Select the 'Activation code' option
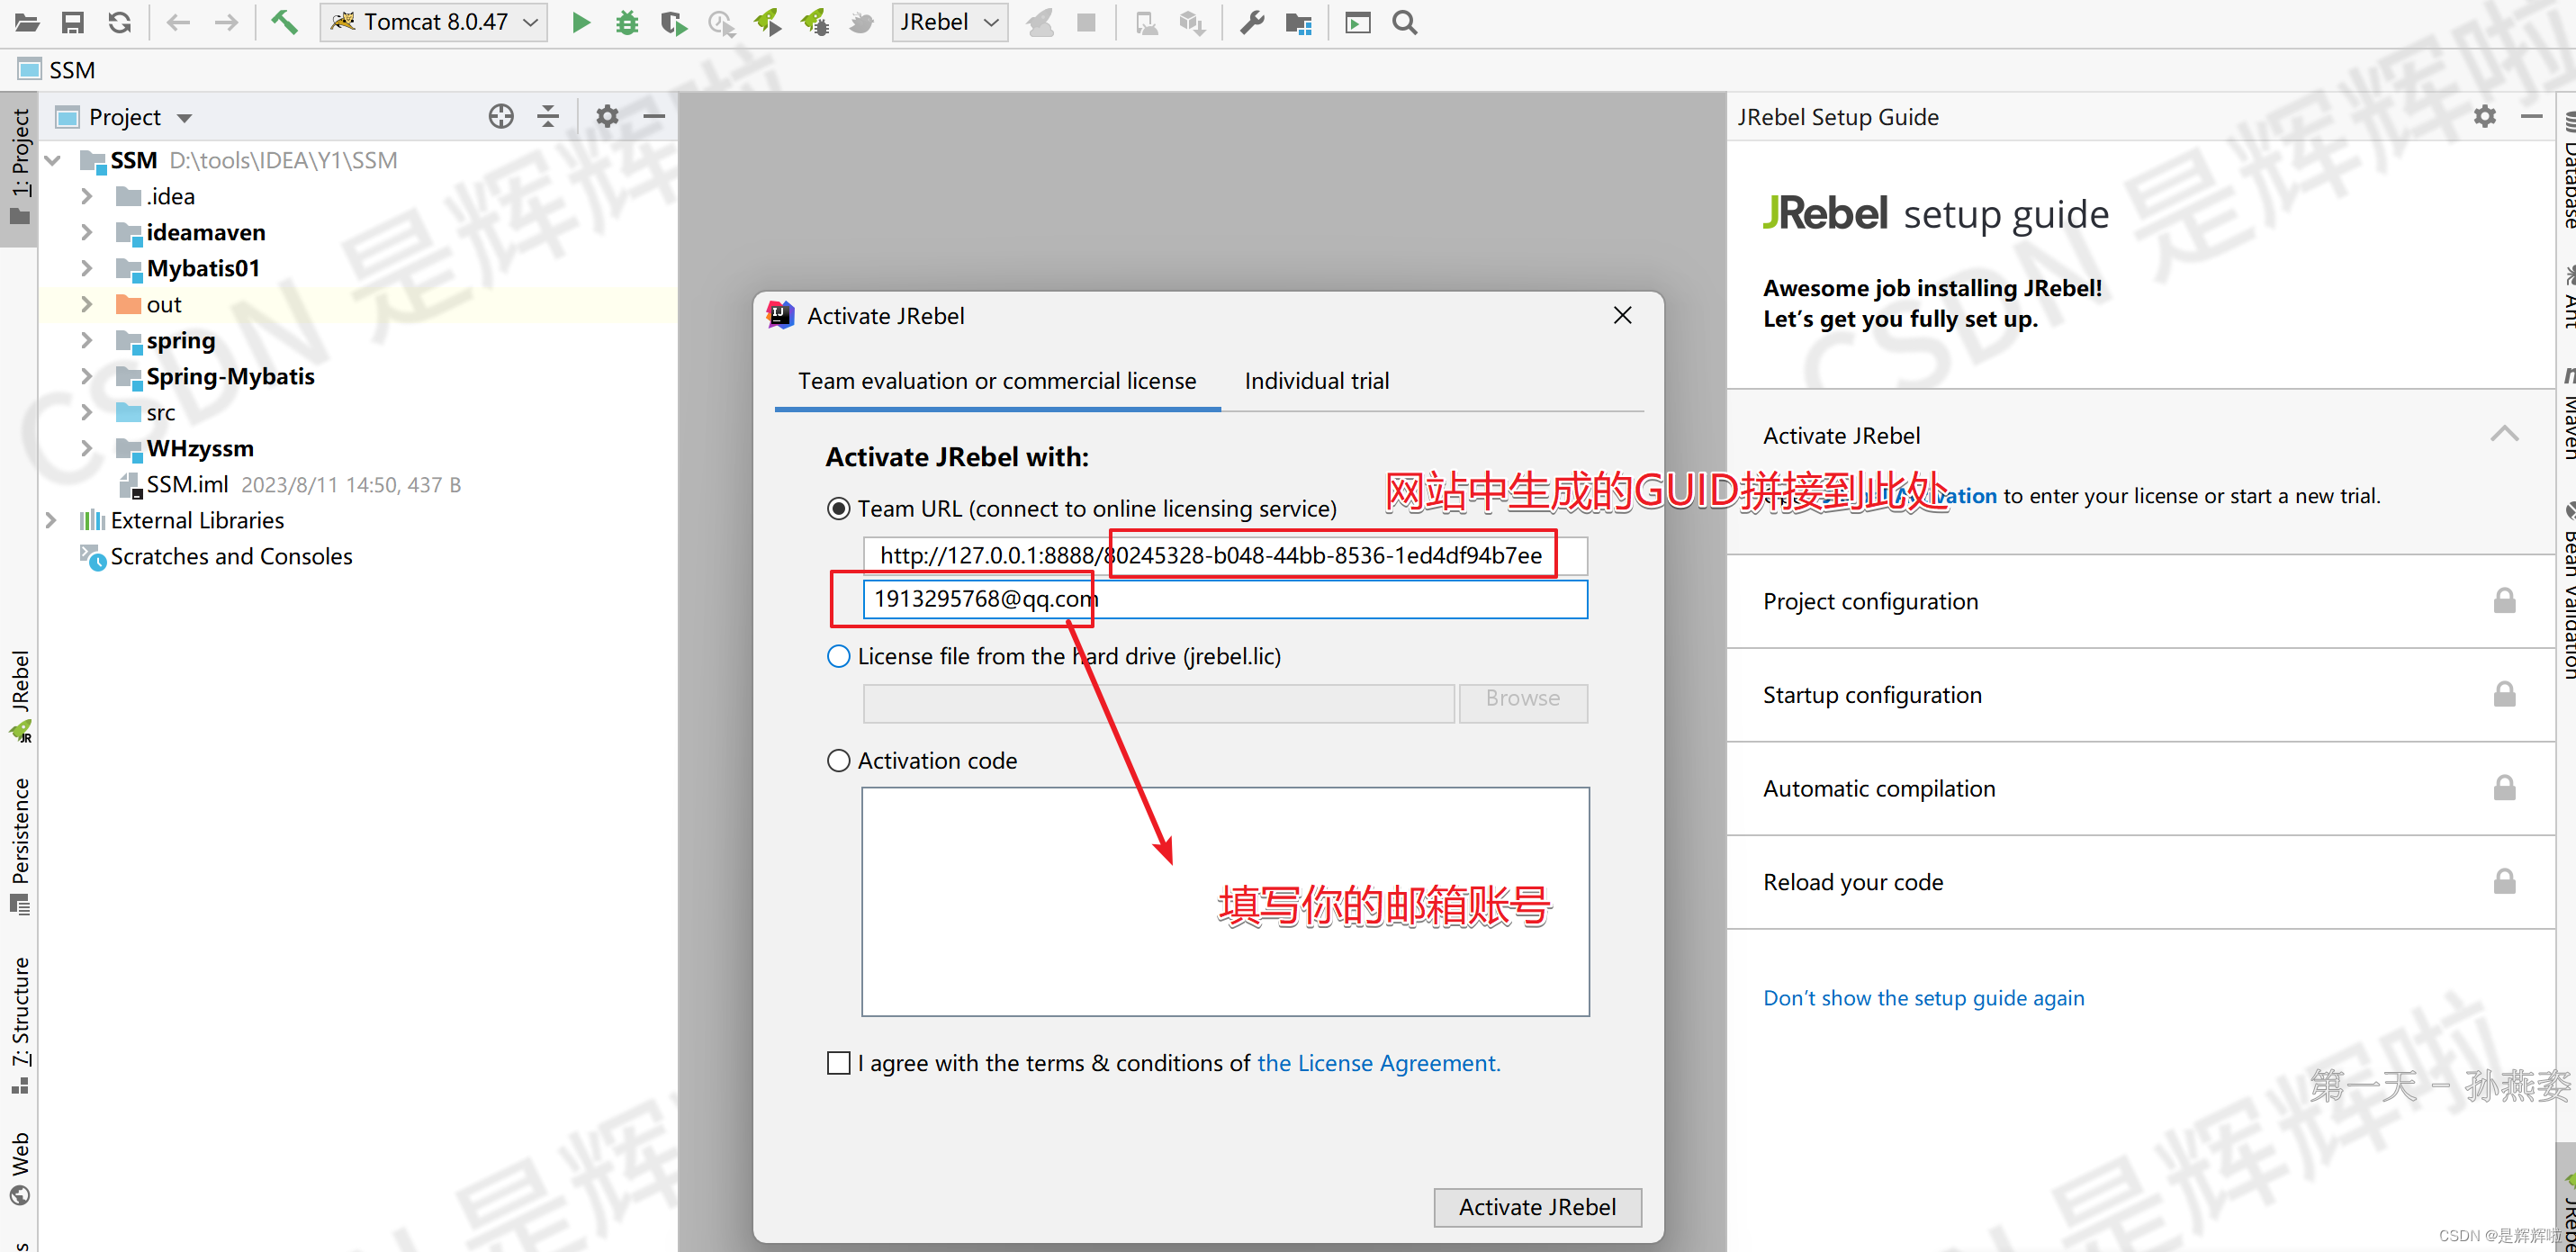Image resolution: width=2576 pixels, height=1252 pixels. coord(838,760)
